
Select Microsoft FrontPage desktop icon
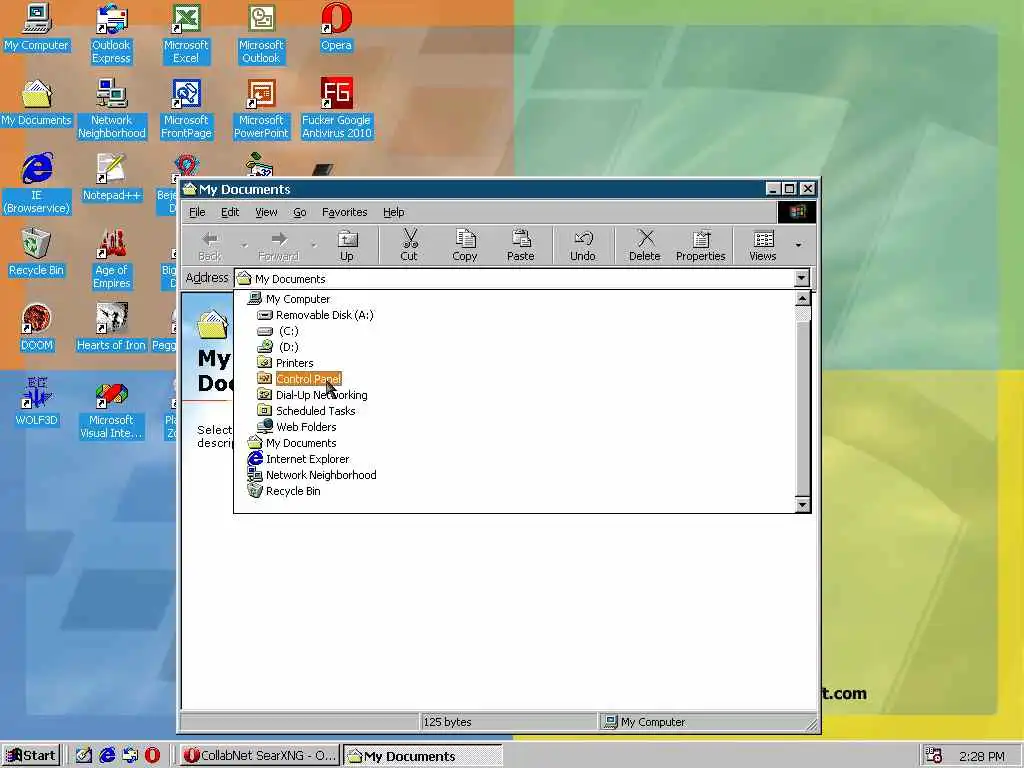(x=186, y=109)
